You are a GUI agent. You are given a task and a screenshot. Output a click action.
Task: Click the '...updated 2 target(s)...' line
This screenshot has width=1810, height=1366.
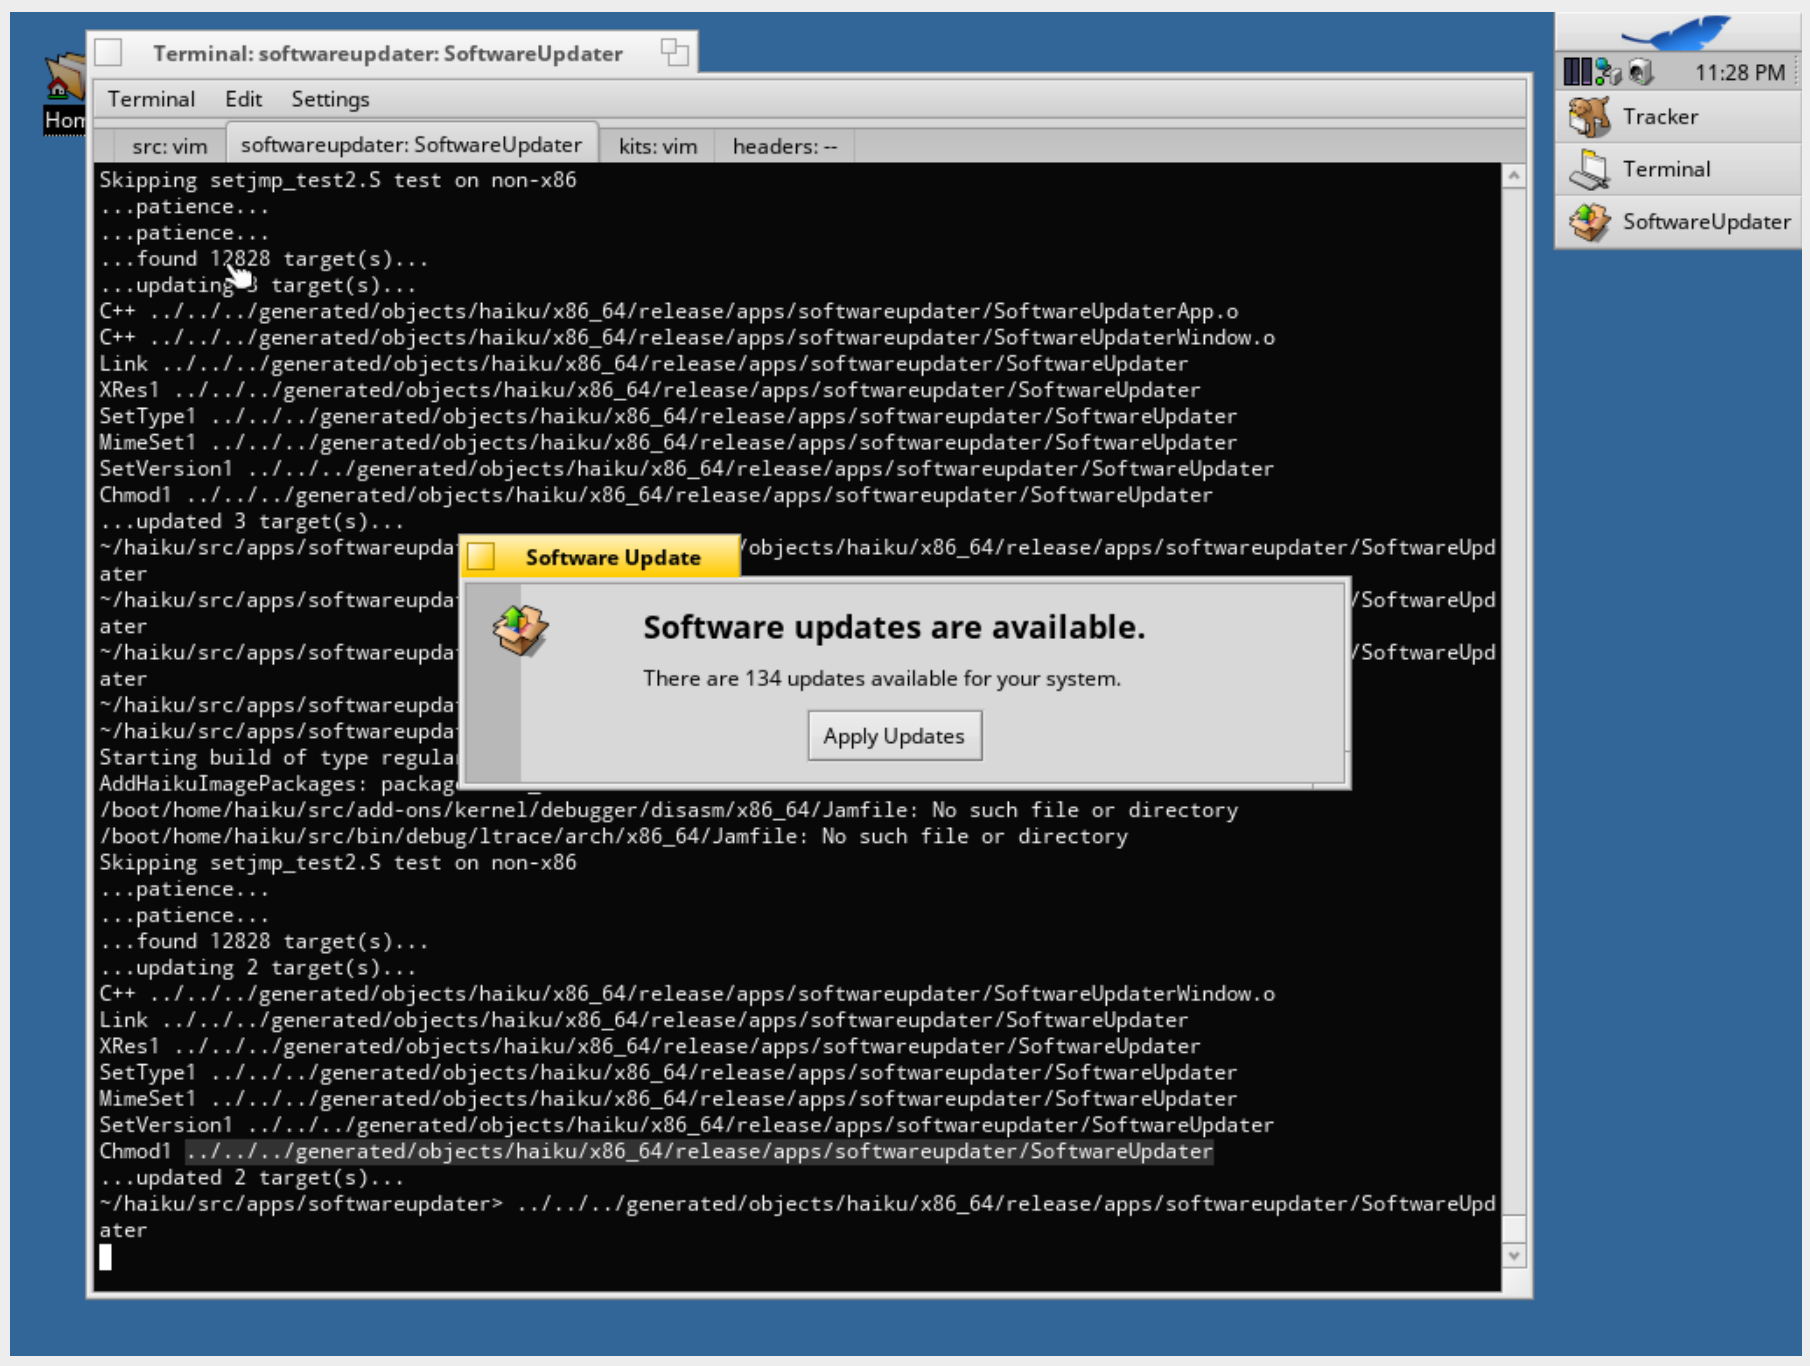coord(251,1178)
